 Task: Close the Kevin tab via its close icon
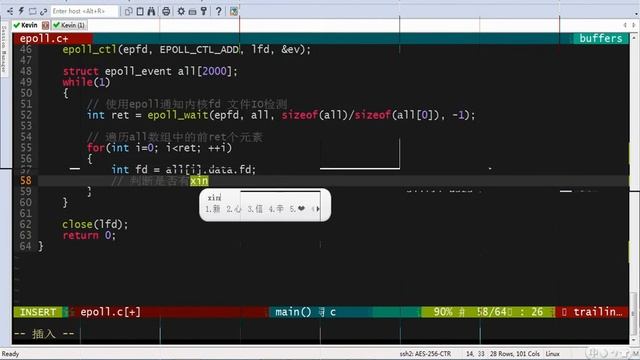45,25
